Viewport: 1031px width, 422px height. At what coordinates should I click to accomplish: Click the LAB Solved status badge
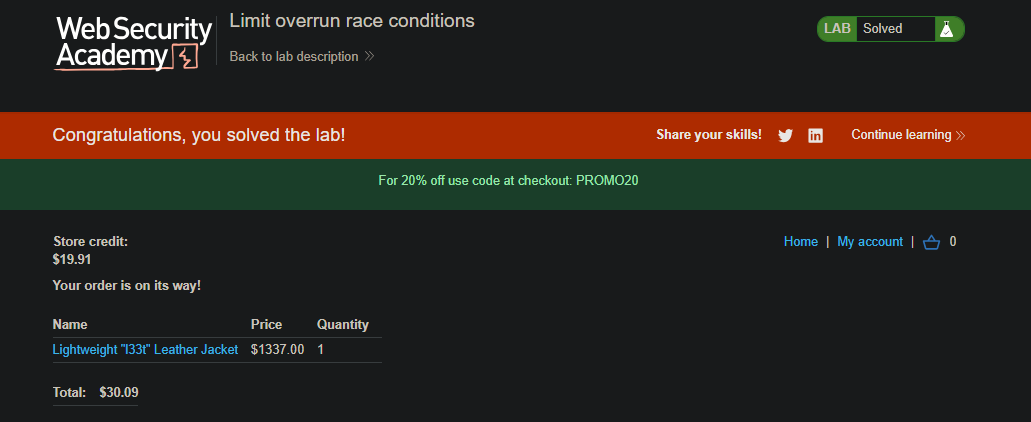[890, 29]
